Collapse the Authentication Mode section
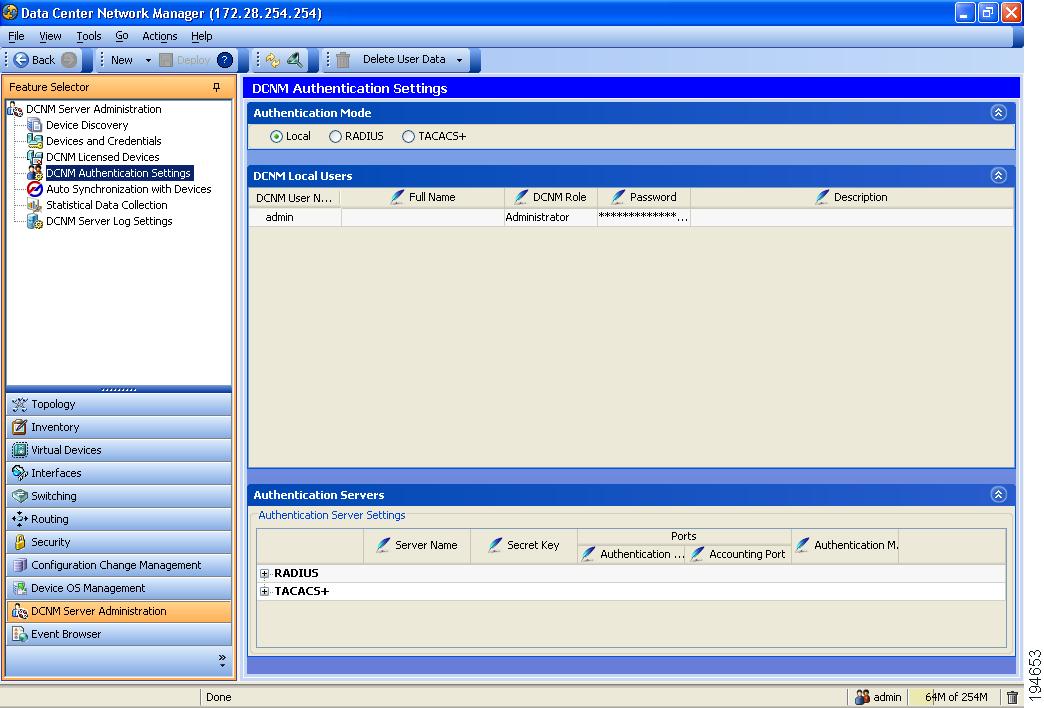 pyautogui.click(x=998, y=113)
